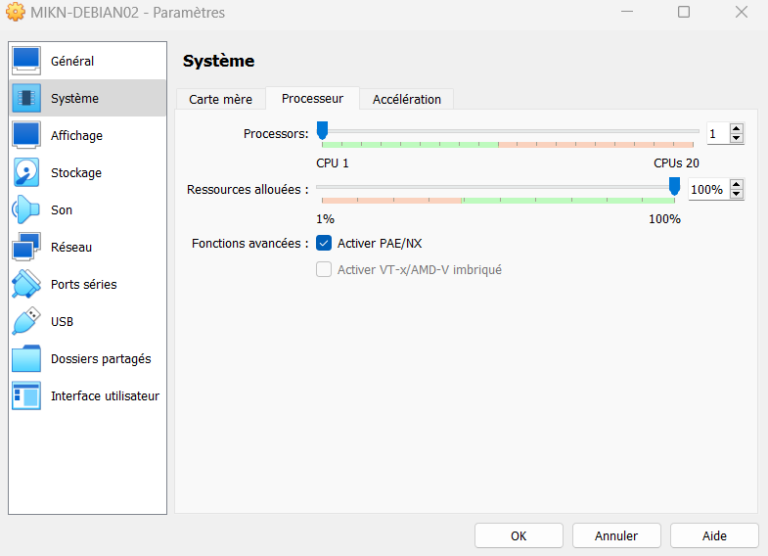Image resolution: width=768 pixels, height=556 pixels.
Task: Decrease processor count with down arrow
Action: 736,138
